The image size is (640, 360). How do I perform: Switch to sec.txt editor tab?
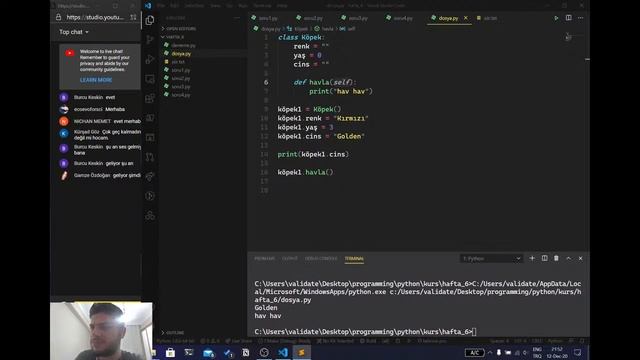pyautogui.click(x=487, y=18)
